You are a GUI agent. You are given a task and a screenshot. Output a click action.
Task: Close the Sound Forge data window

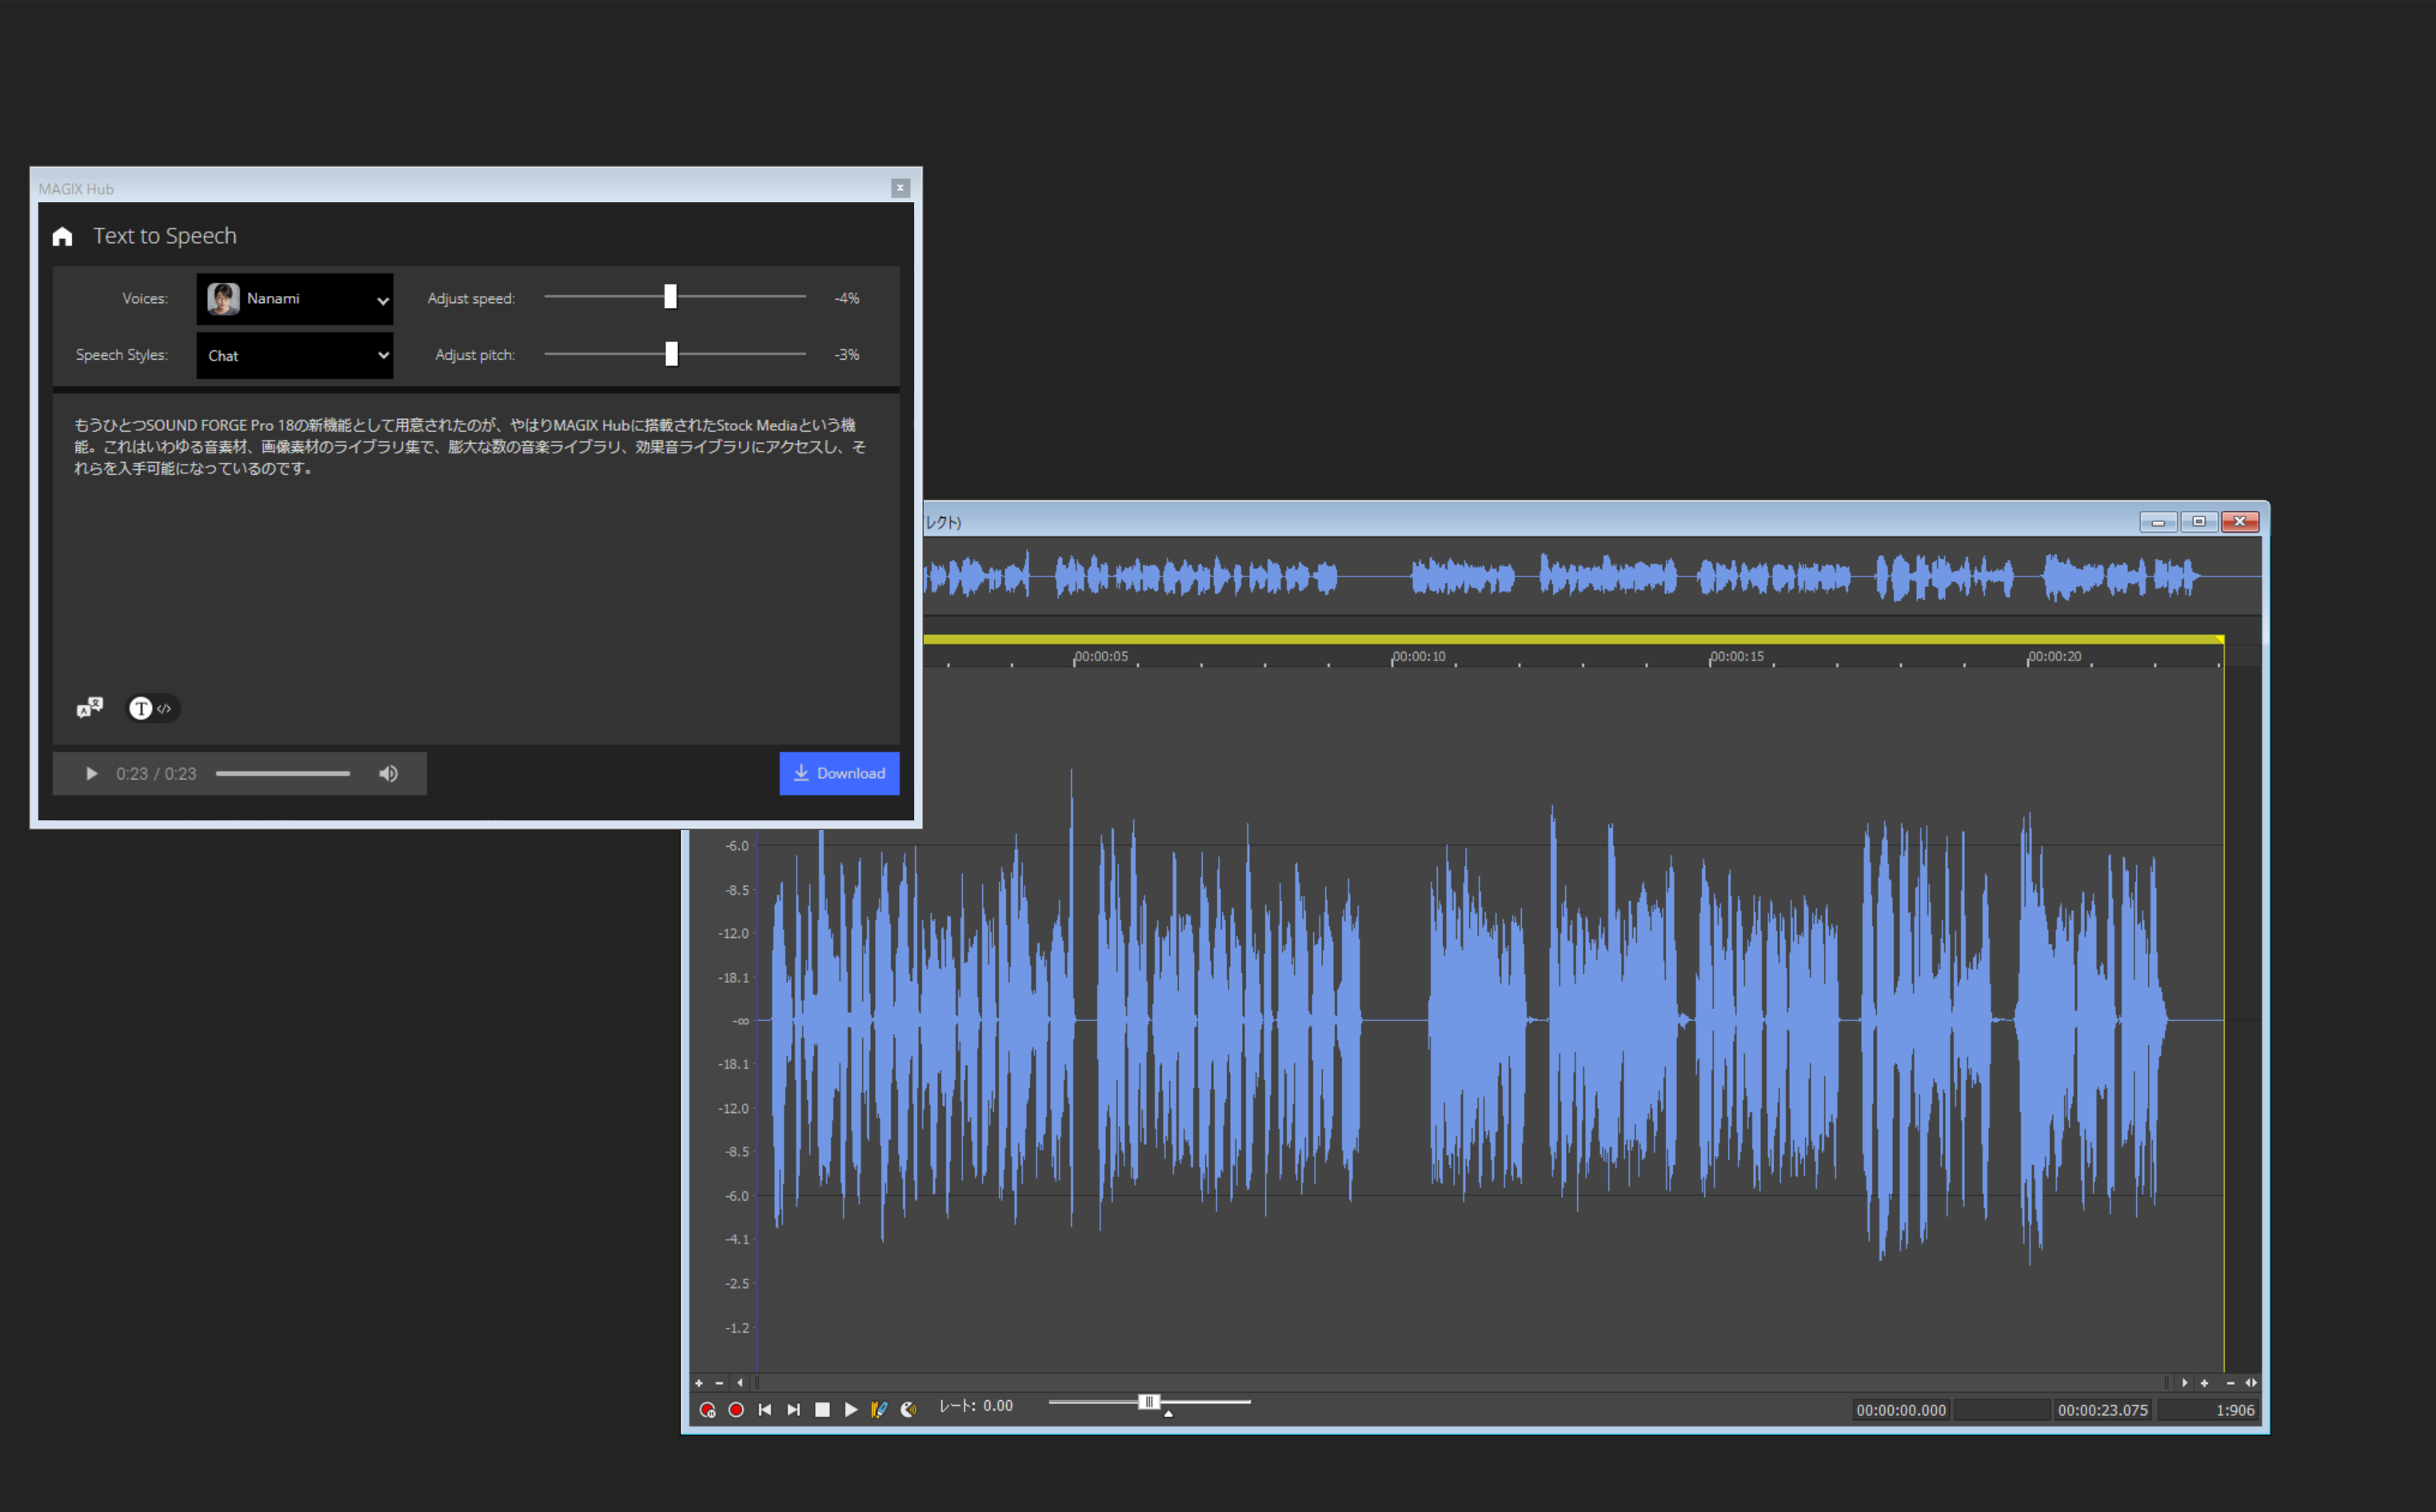(x=2240, y=522)
